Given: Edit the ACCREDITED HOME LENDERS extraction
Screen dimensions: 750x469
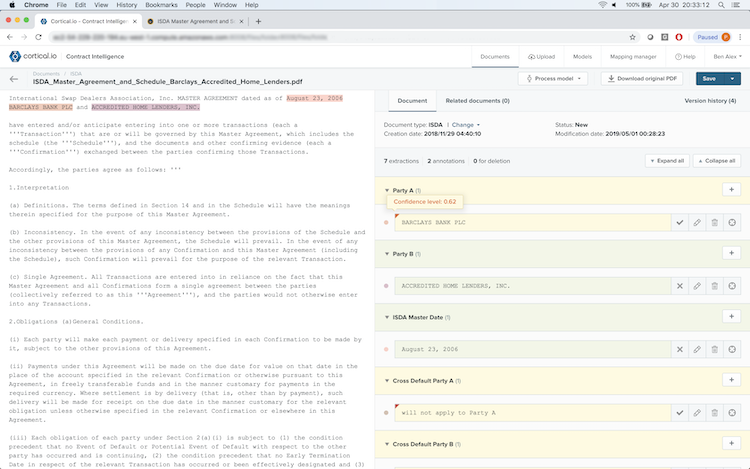Looking at the screenshot, I should click(697, 286).
